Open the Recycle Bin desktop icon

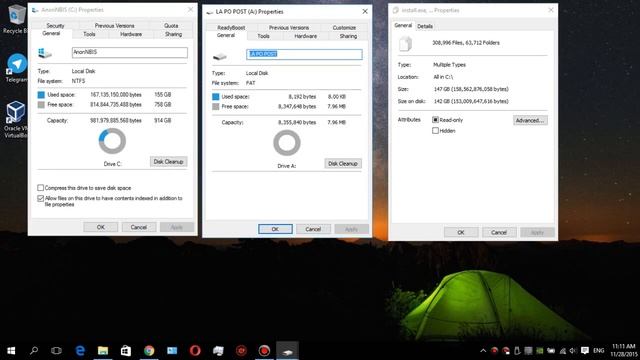click(x=16, y=18)
